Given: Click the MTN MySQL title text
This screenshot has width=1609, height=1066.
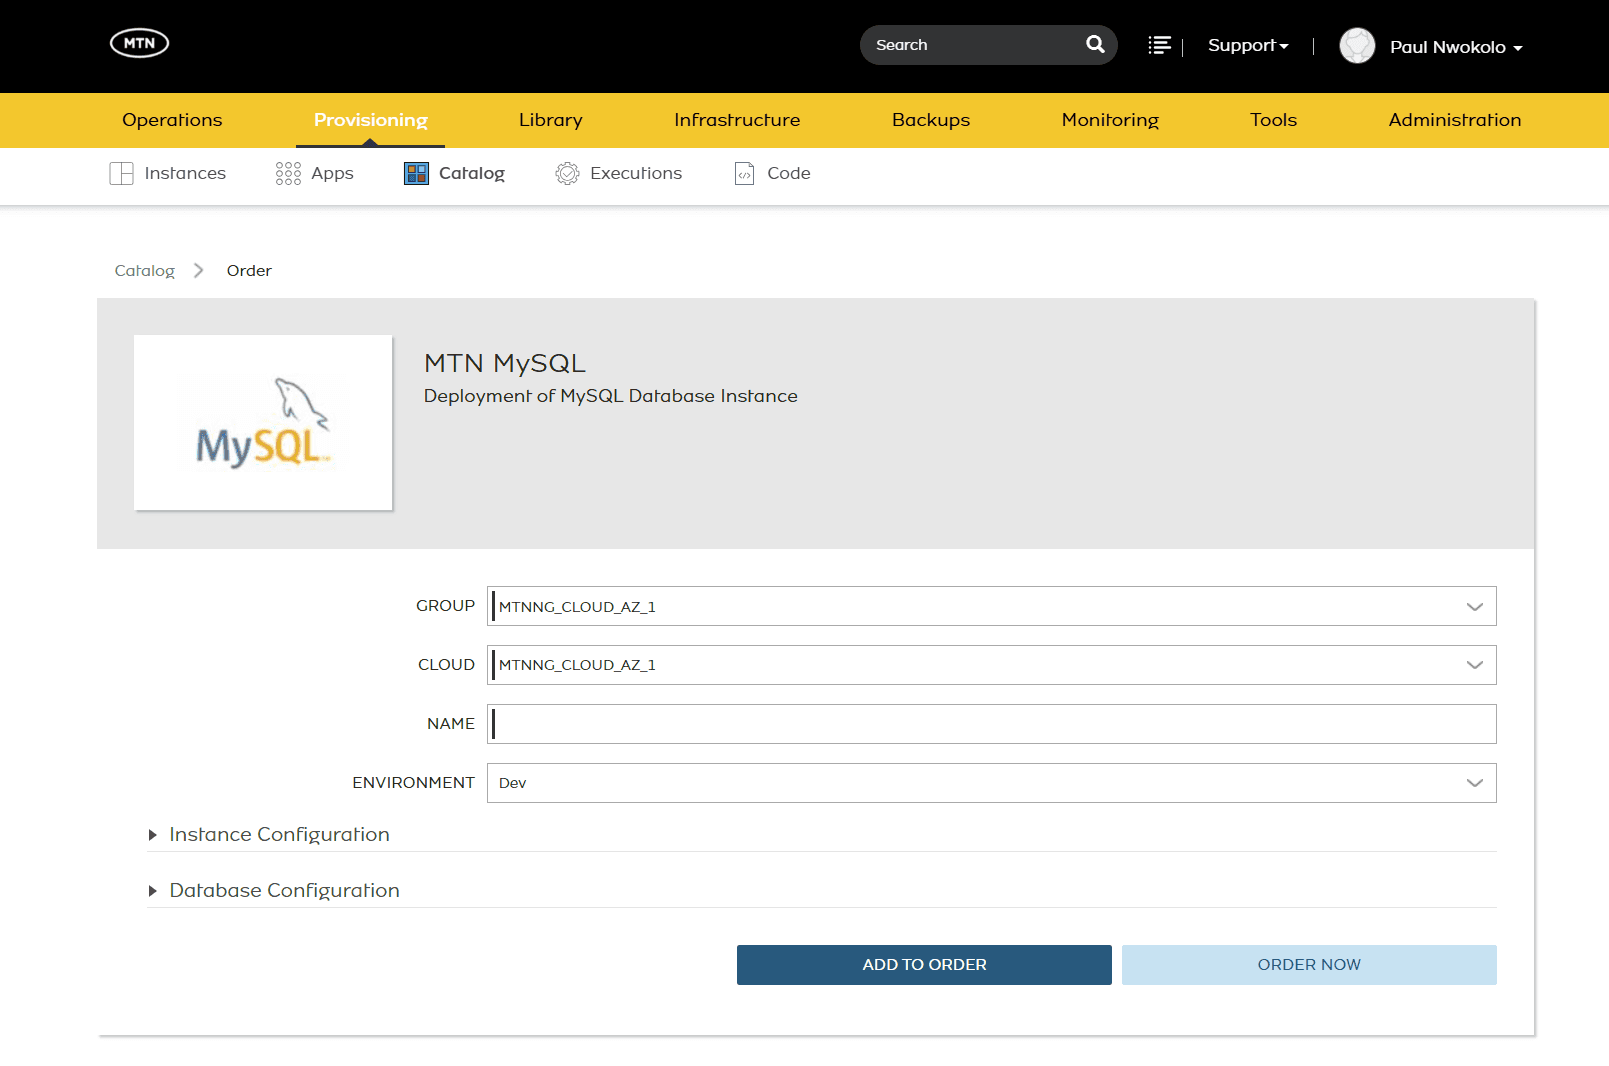Looking at the screenshot, I should click(504, 363).
